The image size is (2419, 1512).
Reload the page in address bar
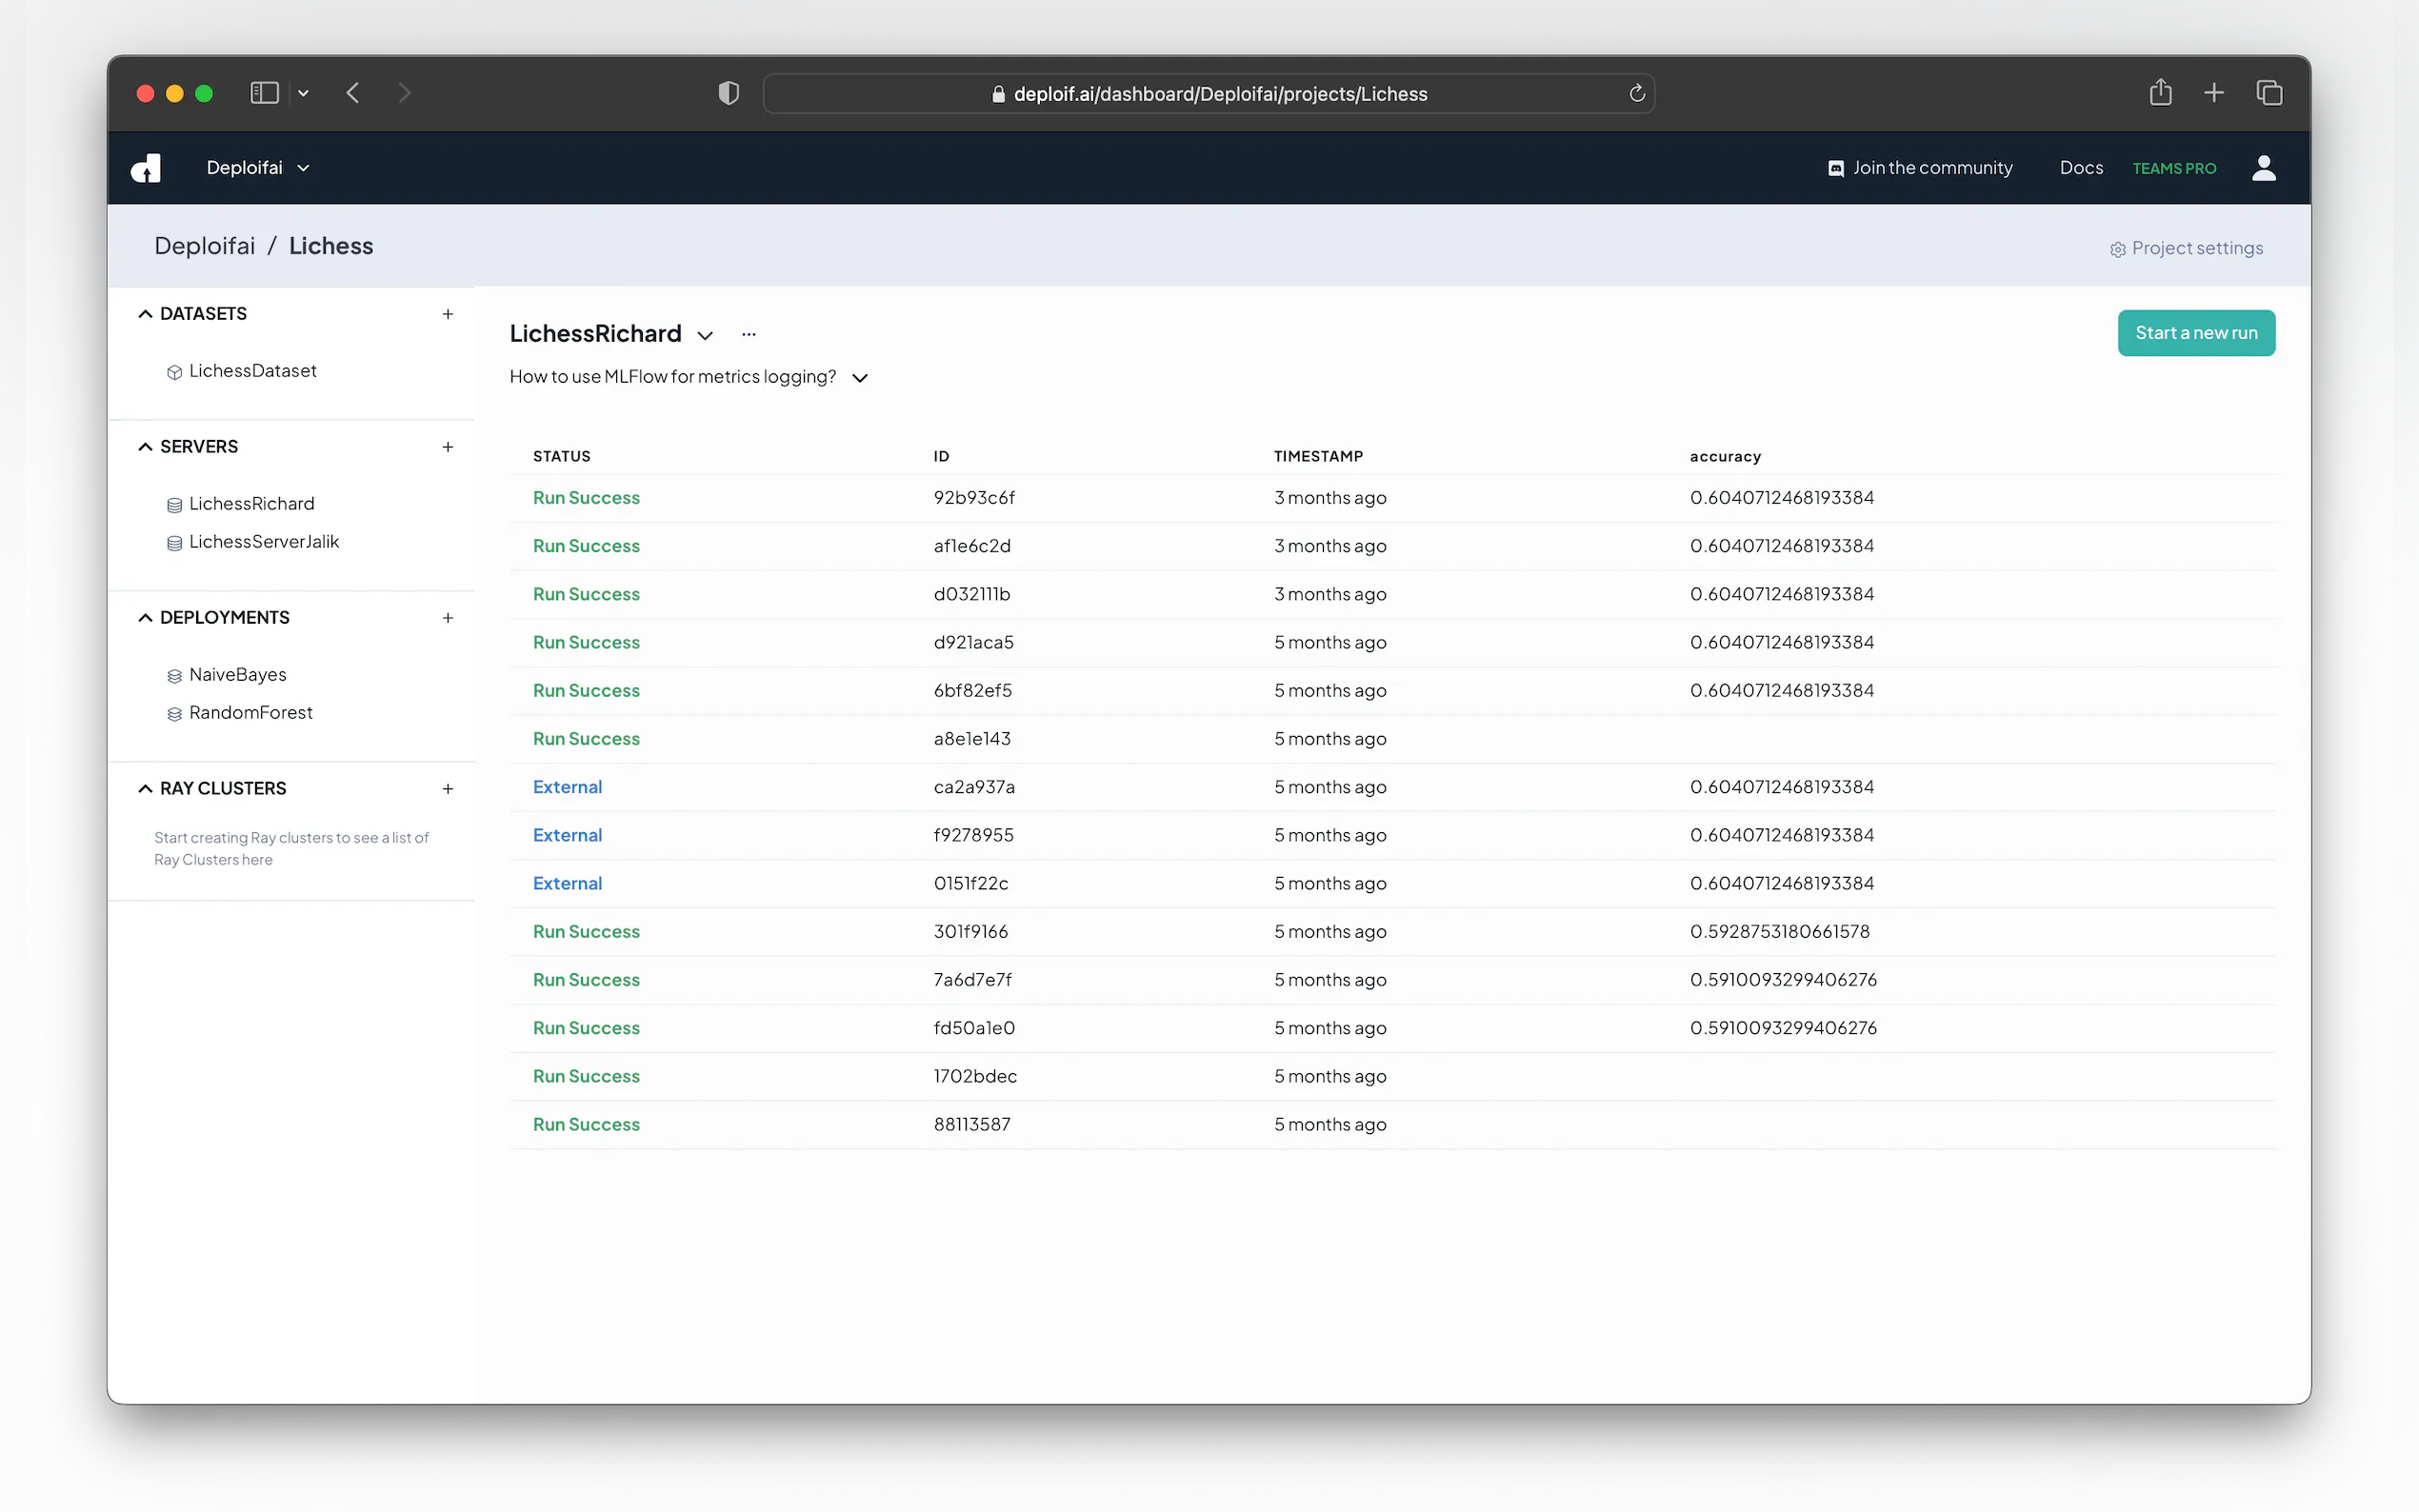point(1636,94)
